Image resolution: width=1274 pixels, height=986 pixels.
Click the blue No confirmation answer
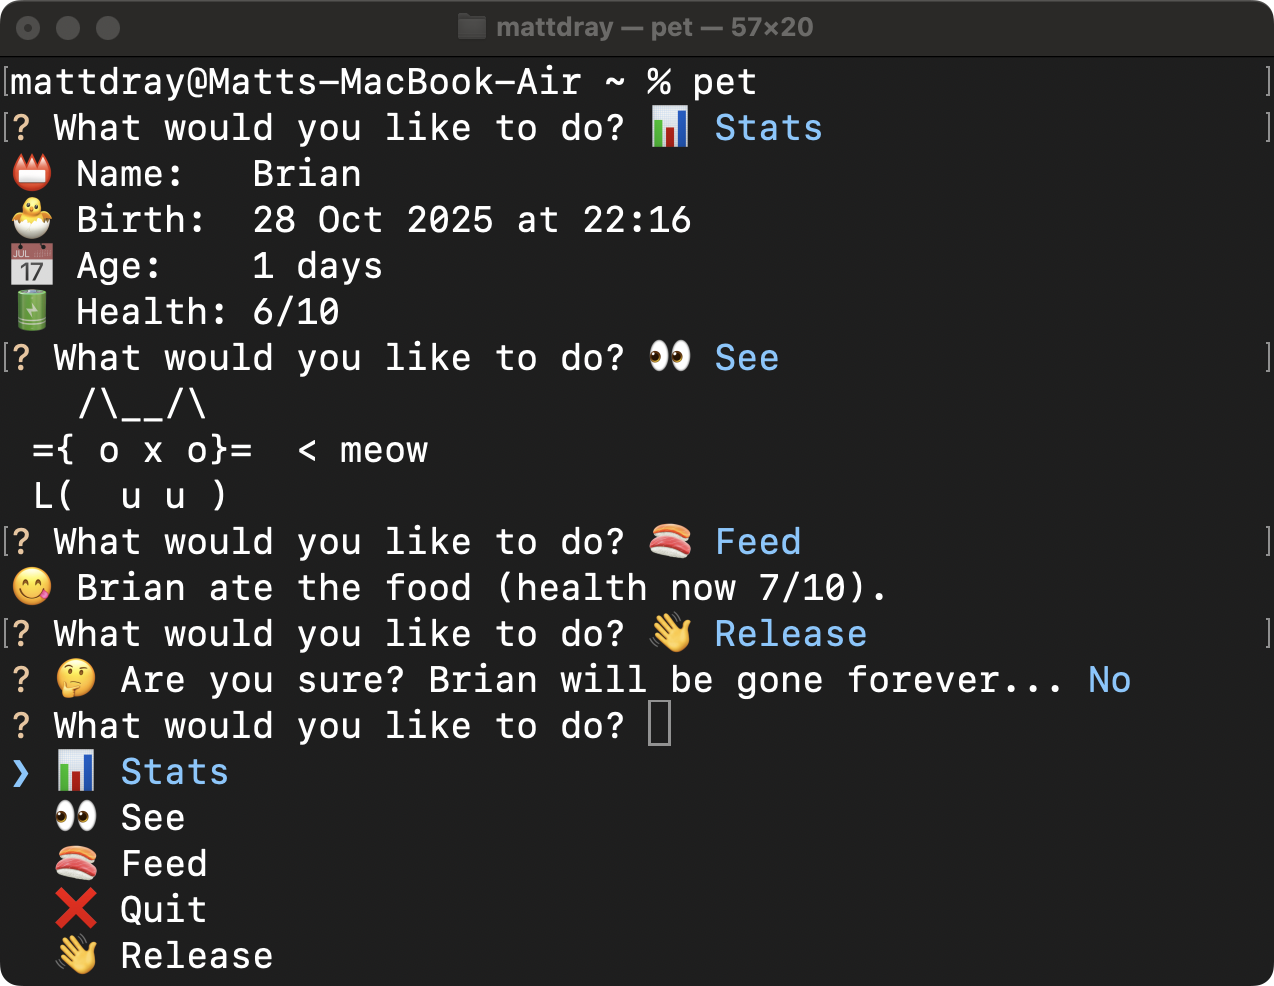[x=1108, y=679]
